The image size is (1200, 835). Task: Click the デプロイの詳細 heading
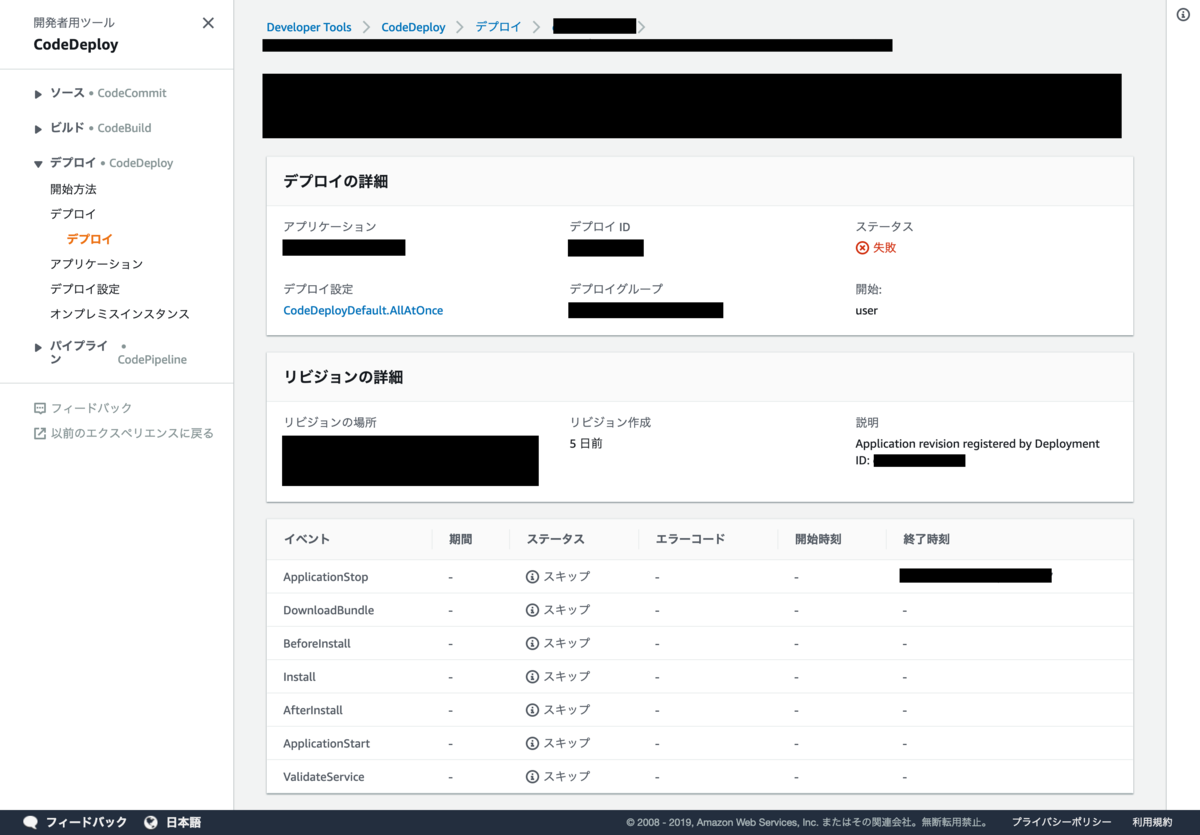click(335, 182)
